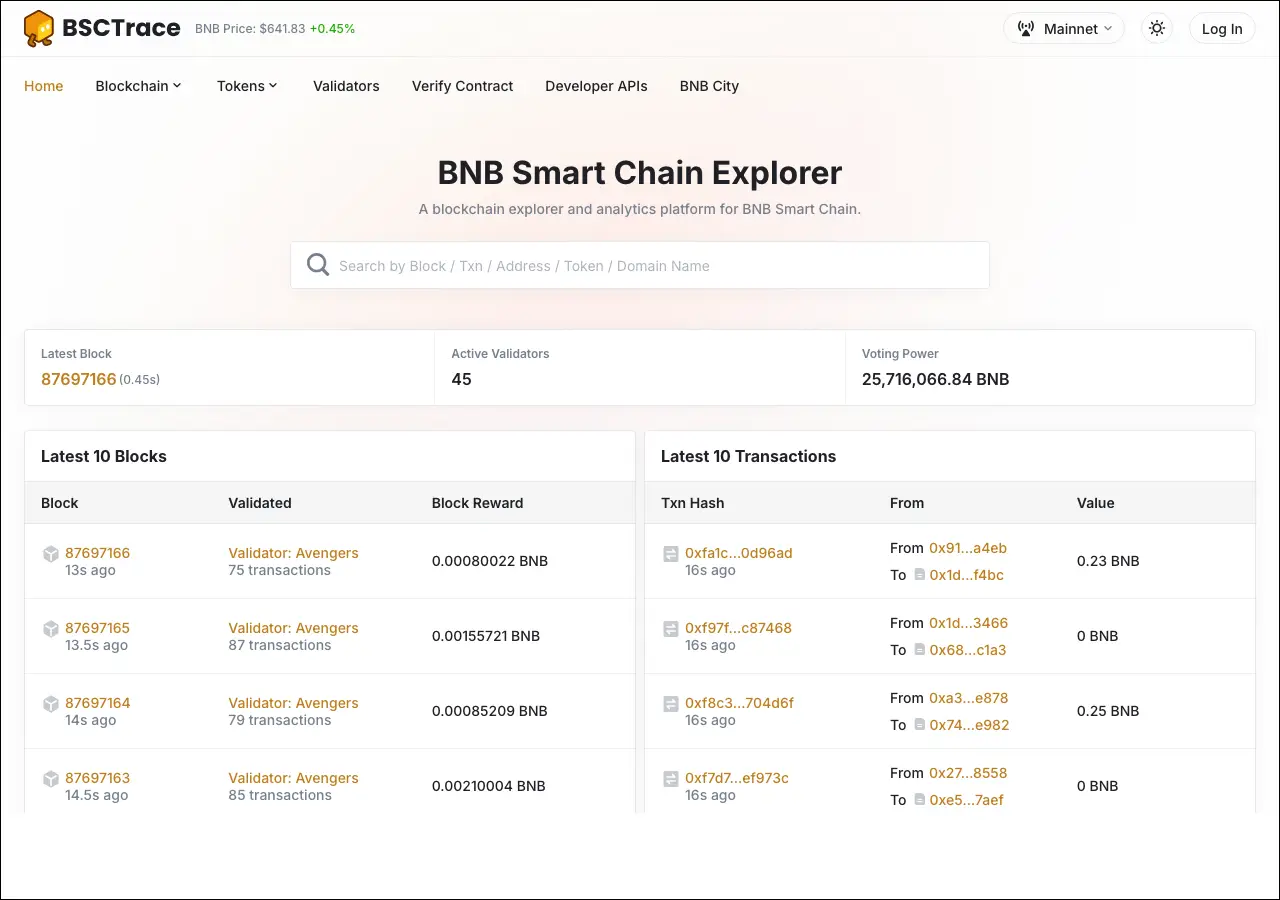This screenshot has height=900, width=1280.
Task: Open the Mainnet network dropdown
Action: (1064, 29)
